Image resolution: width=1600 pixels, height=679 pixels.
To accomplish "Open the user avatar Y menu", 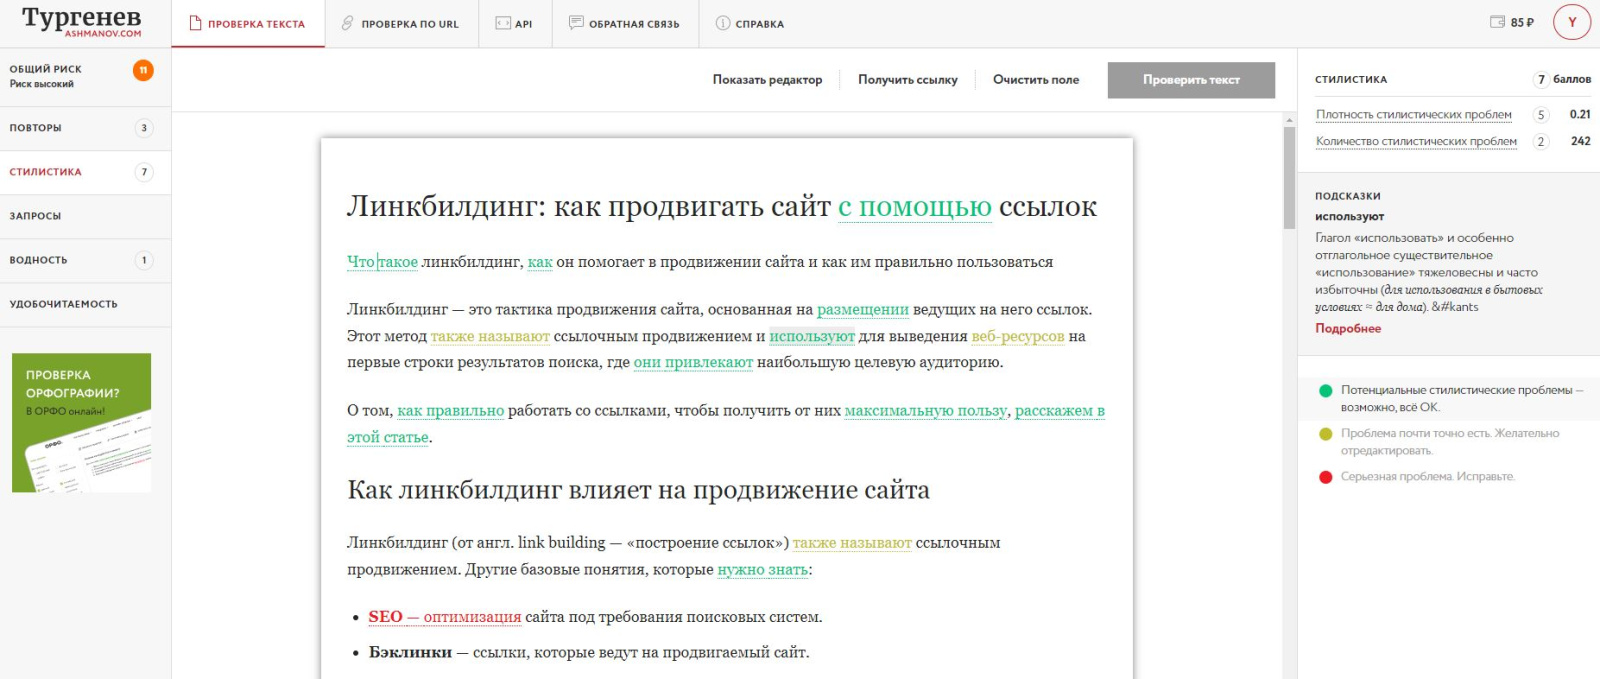I will [1571, 22].
